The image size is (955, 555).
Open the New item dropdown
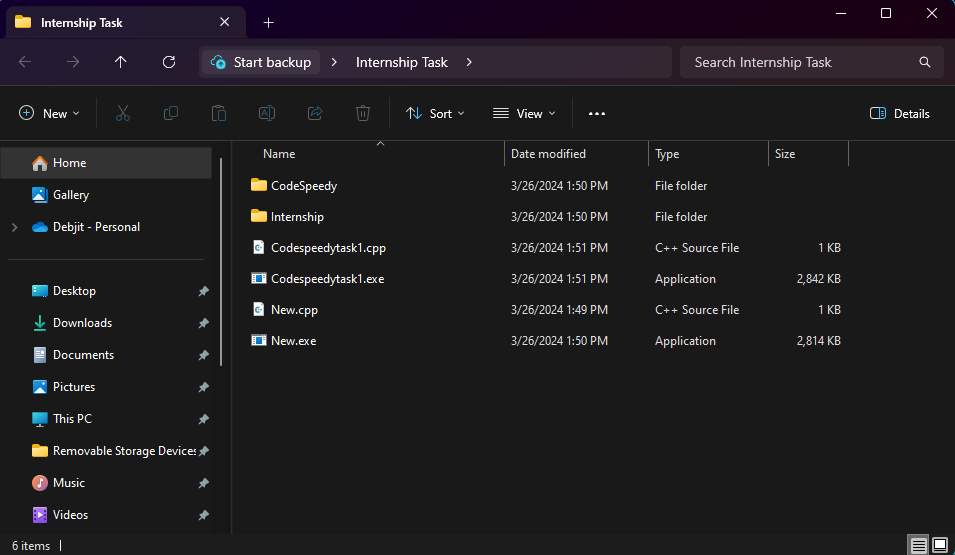(49, 113)
